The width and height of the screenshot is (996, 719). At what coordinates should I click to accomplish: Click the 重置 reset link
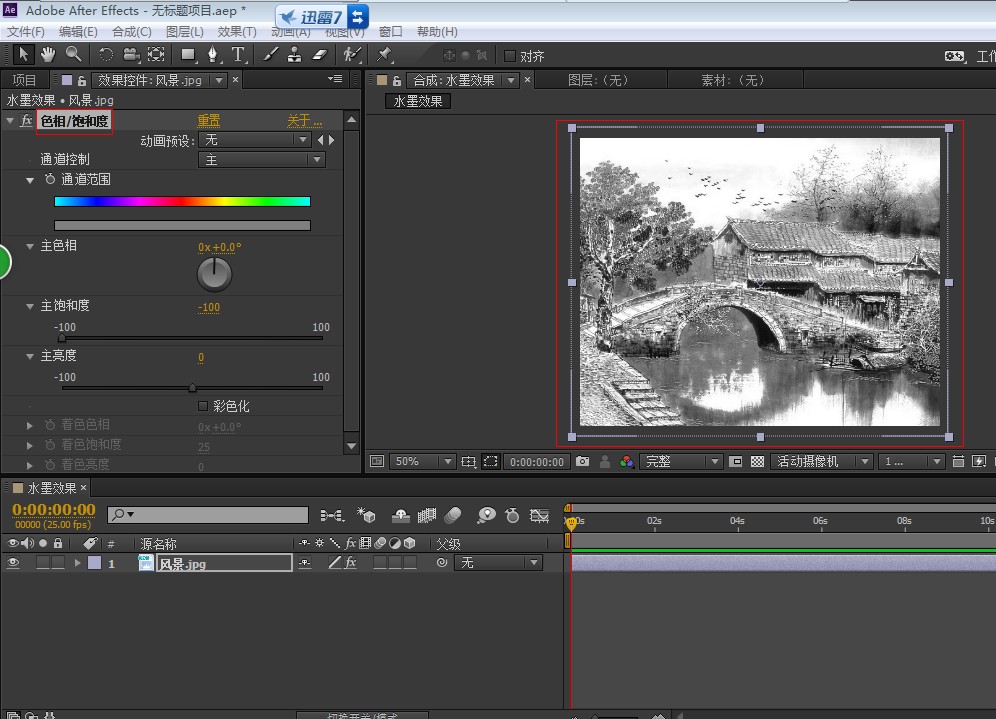click(208, 121)
